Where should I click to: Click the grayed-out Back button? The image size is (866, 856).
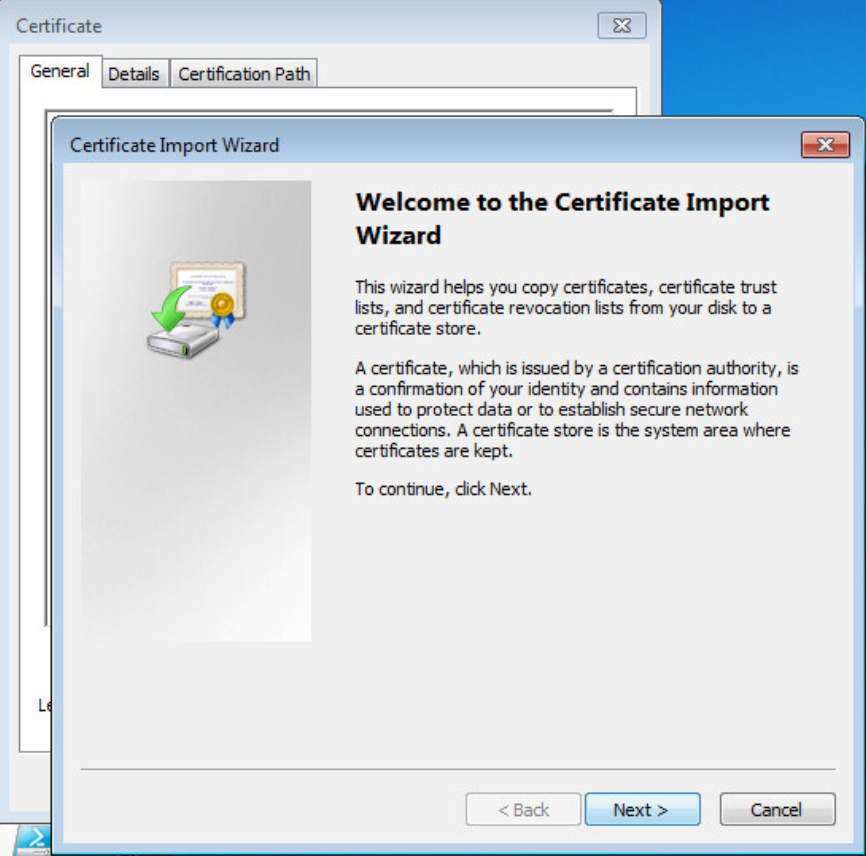pyautogui.click(x=523, y=809)
